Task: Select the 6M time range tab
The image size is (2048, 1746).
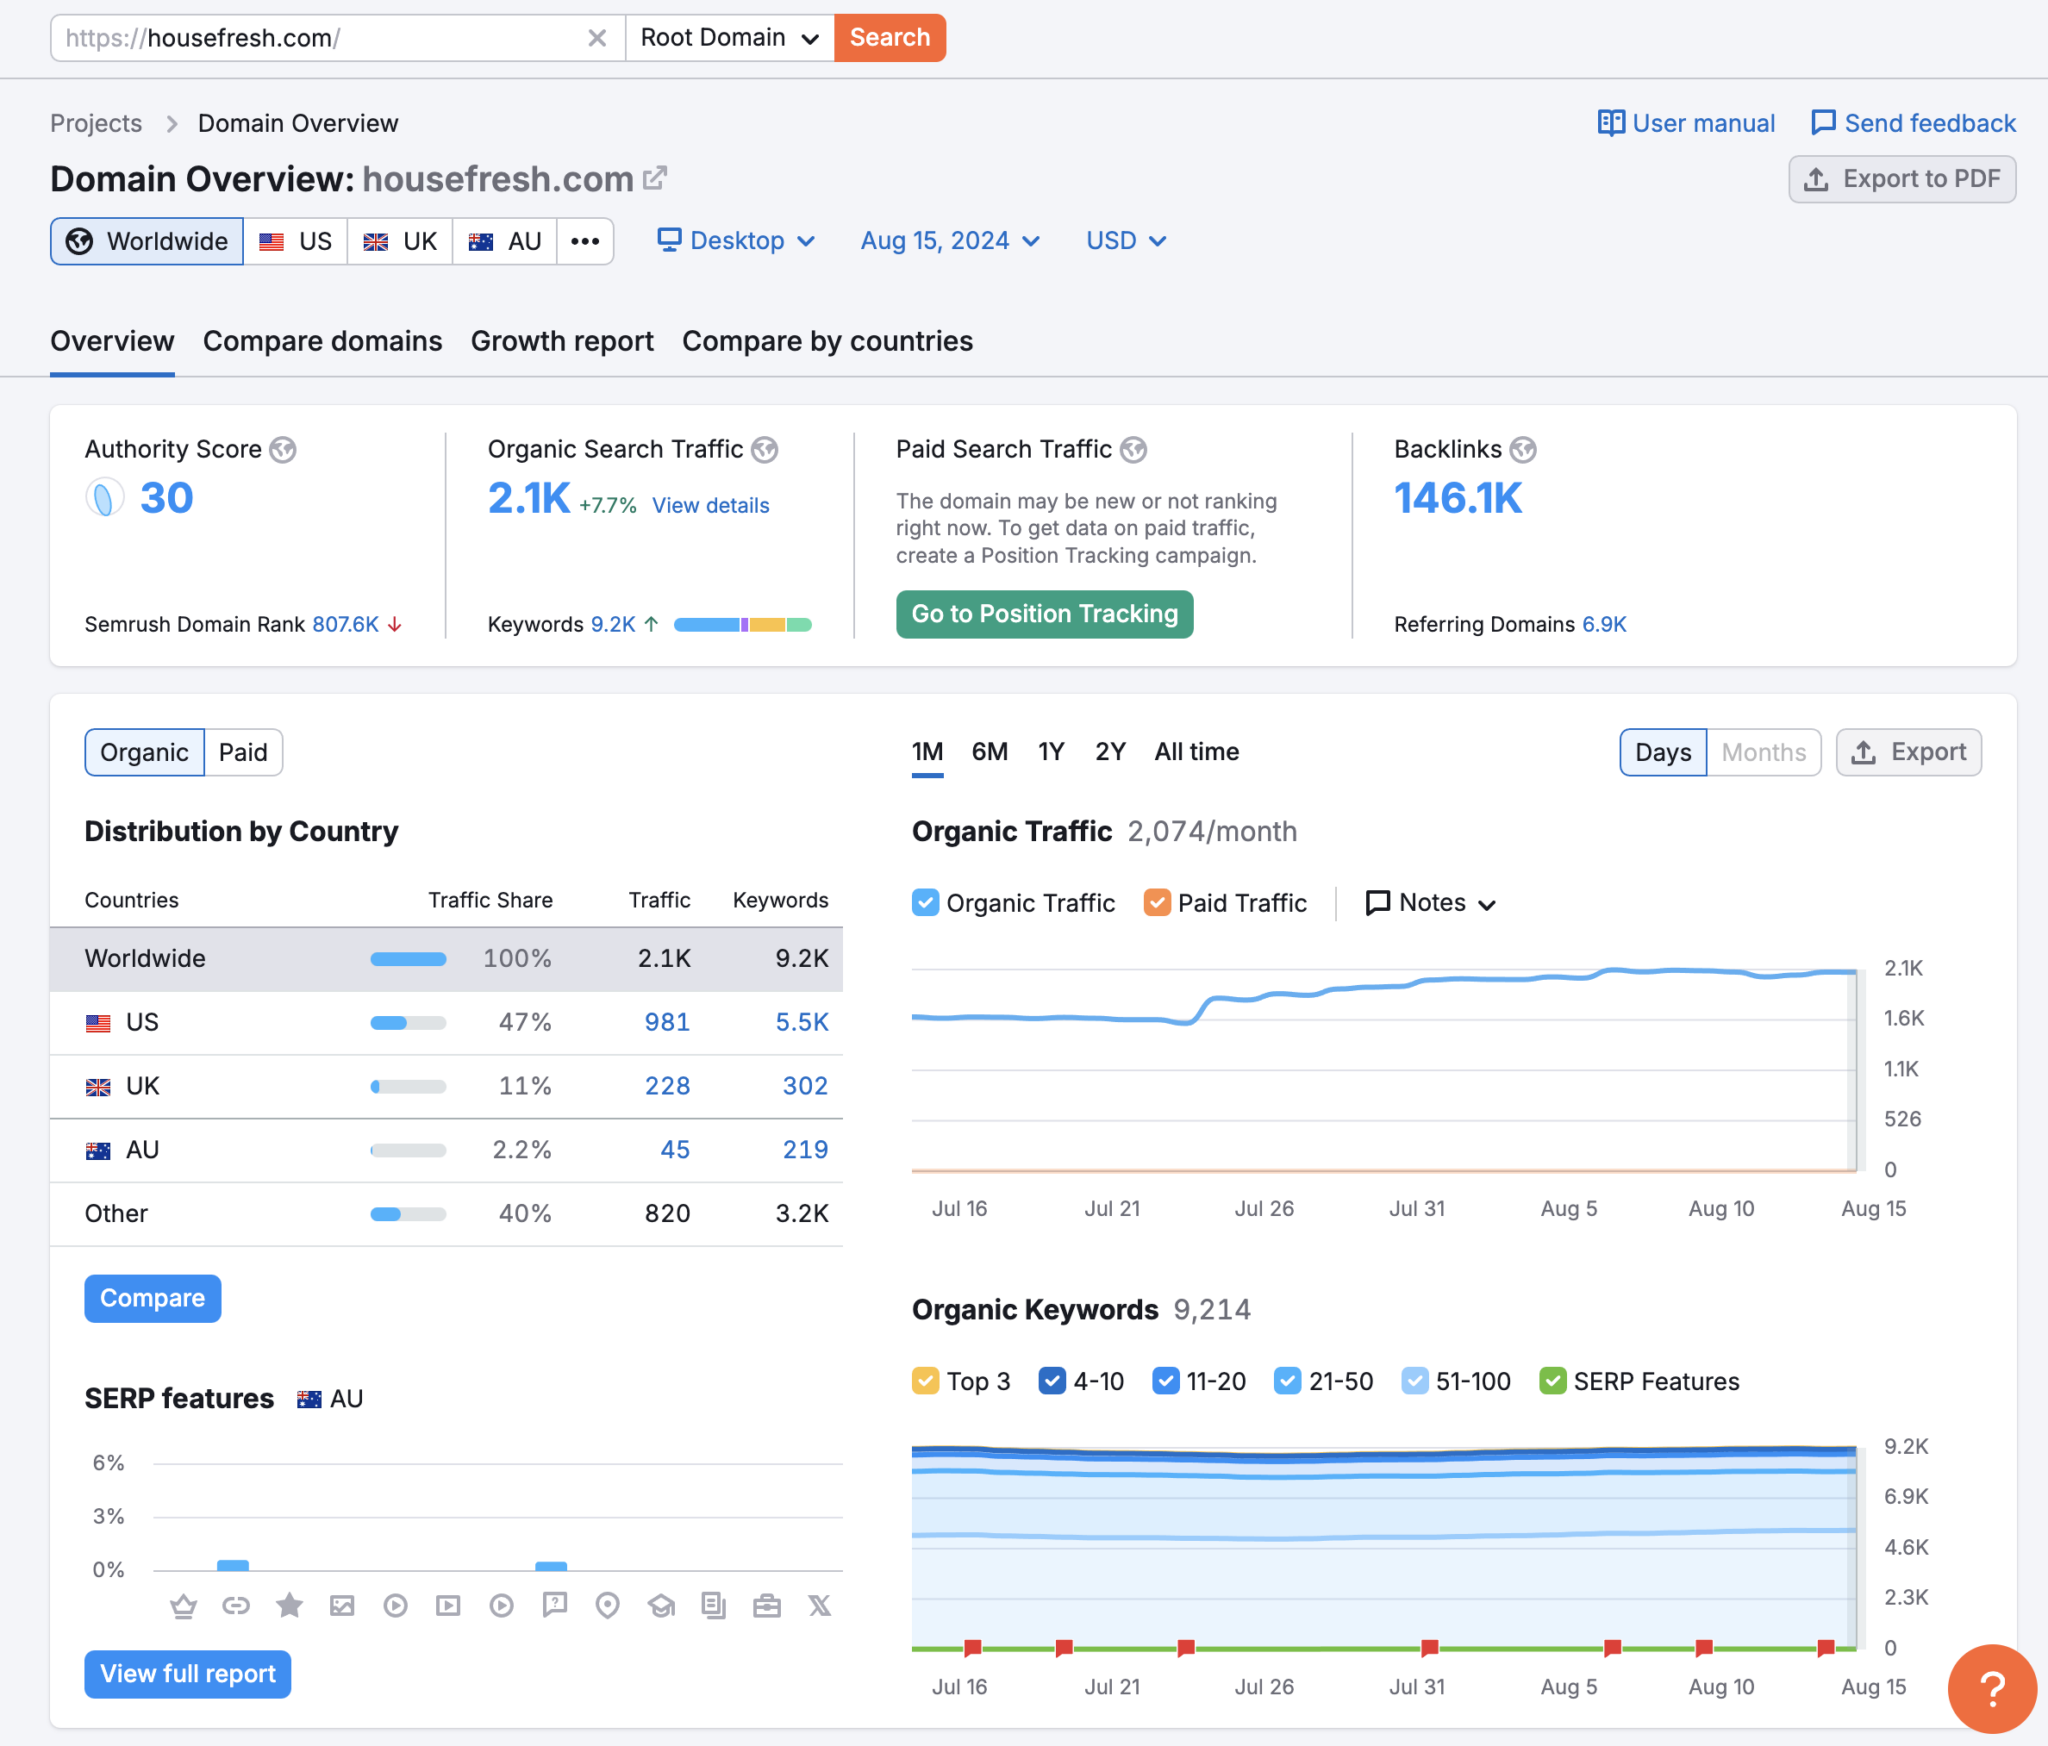Action: tap(989, 752)
